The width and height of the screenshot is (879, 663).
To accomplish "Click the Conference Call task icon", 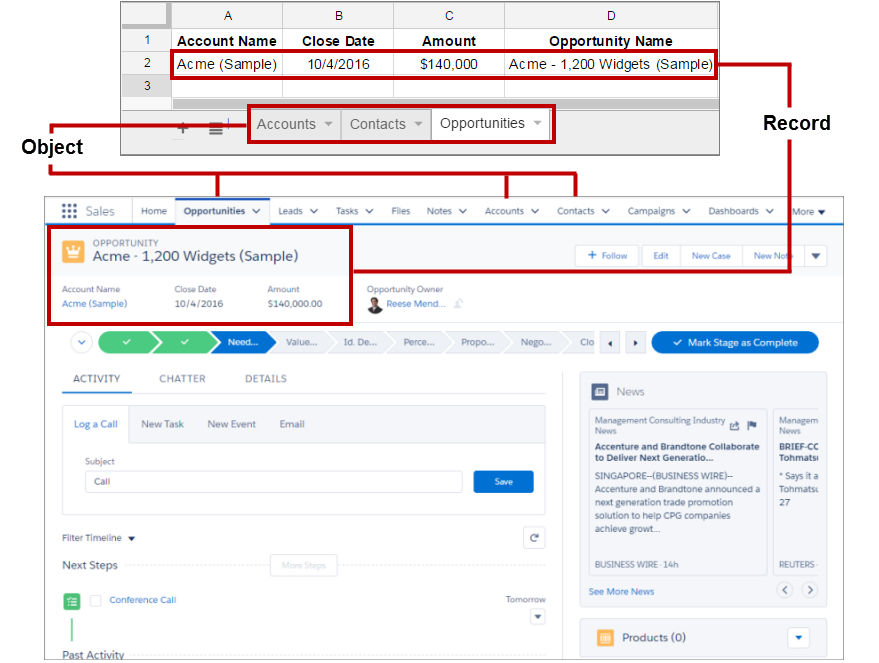I will click(x=72, y=601).
